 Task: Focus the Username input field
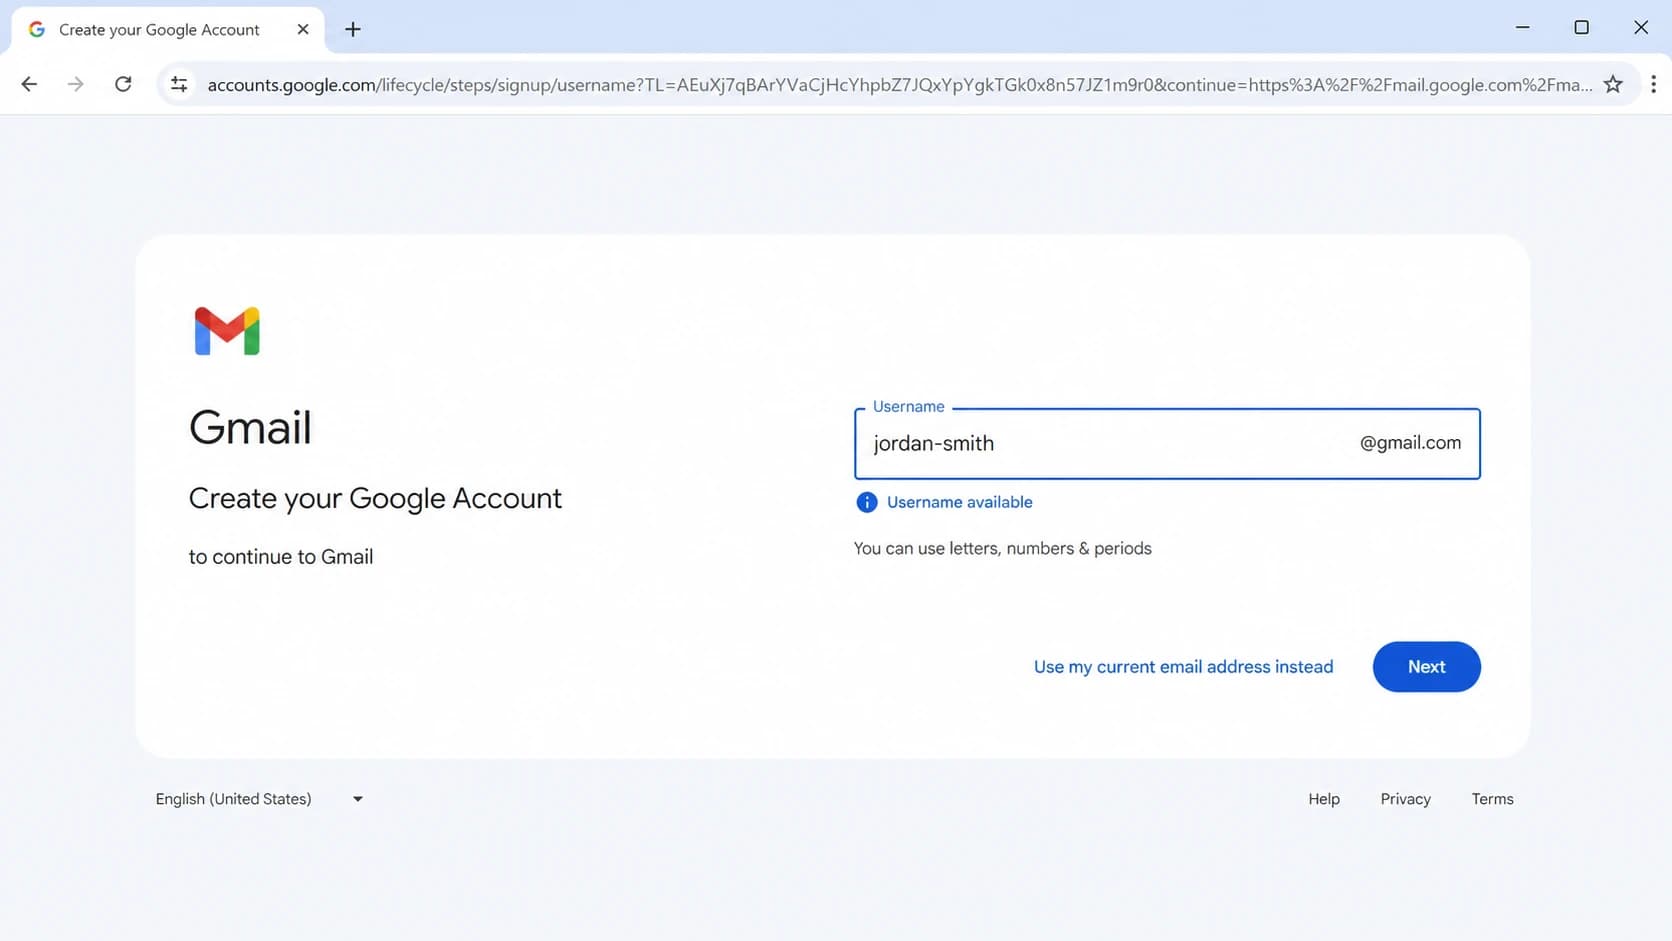1167,443
